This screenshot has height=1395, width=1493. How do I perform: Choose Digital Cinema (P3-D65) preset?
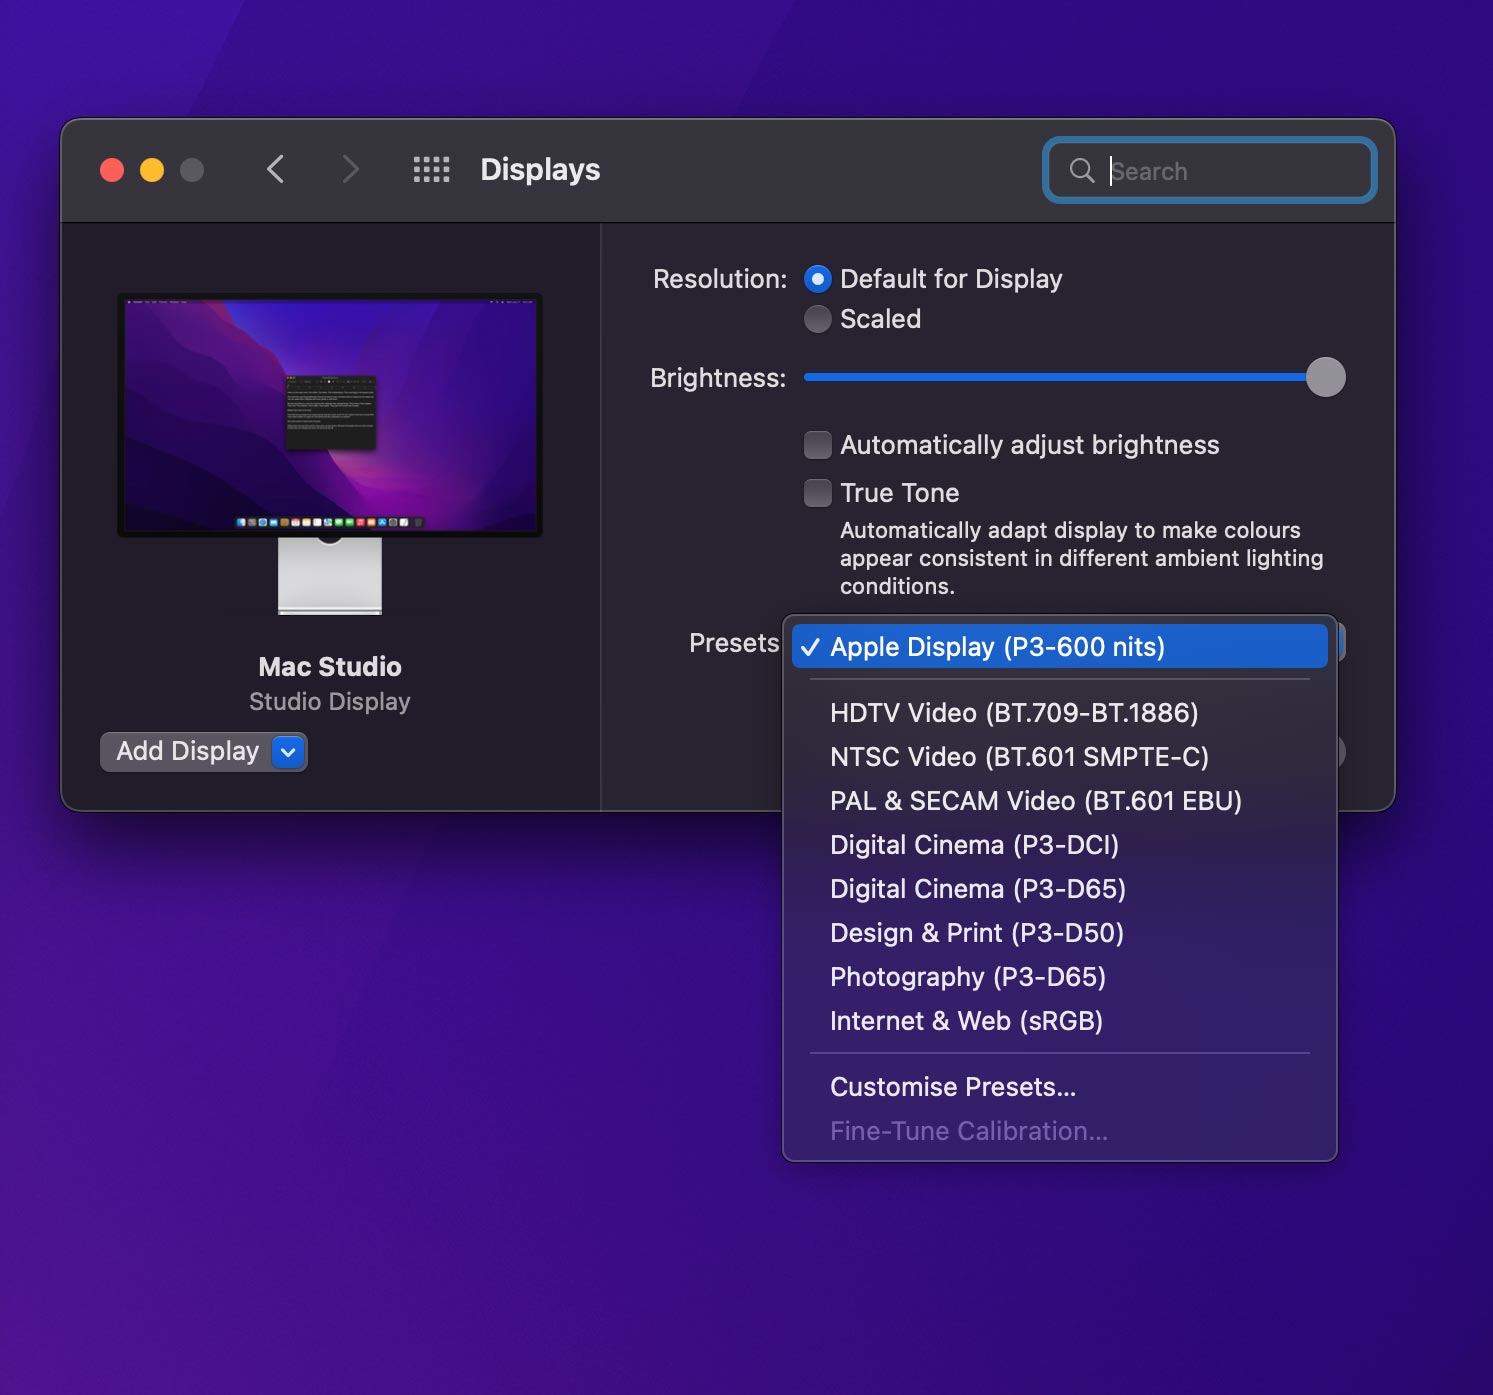1060,889
